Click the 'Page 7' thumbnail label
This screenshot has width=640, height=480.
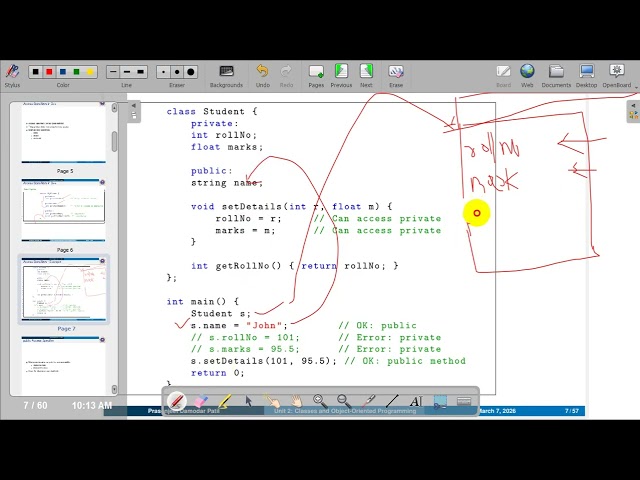point(66,329)
